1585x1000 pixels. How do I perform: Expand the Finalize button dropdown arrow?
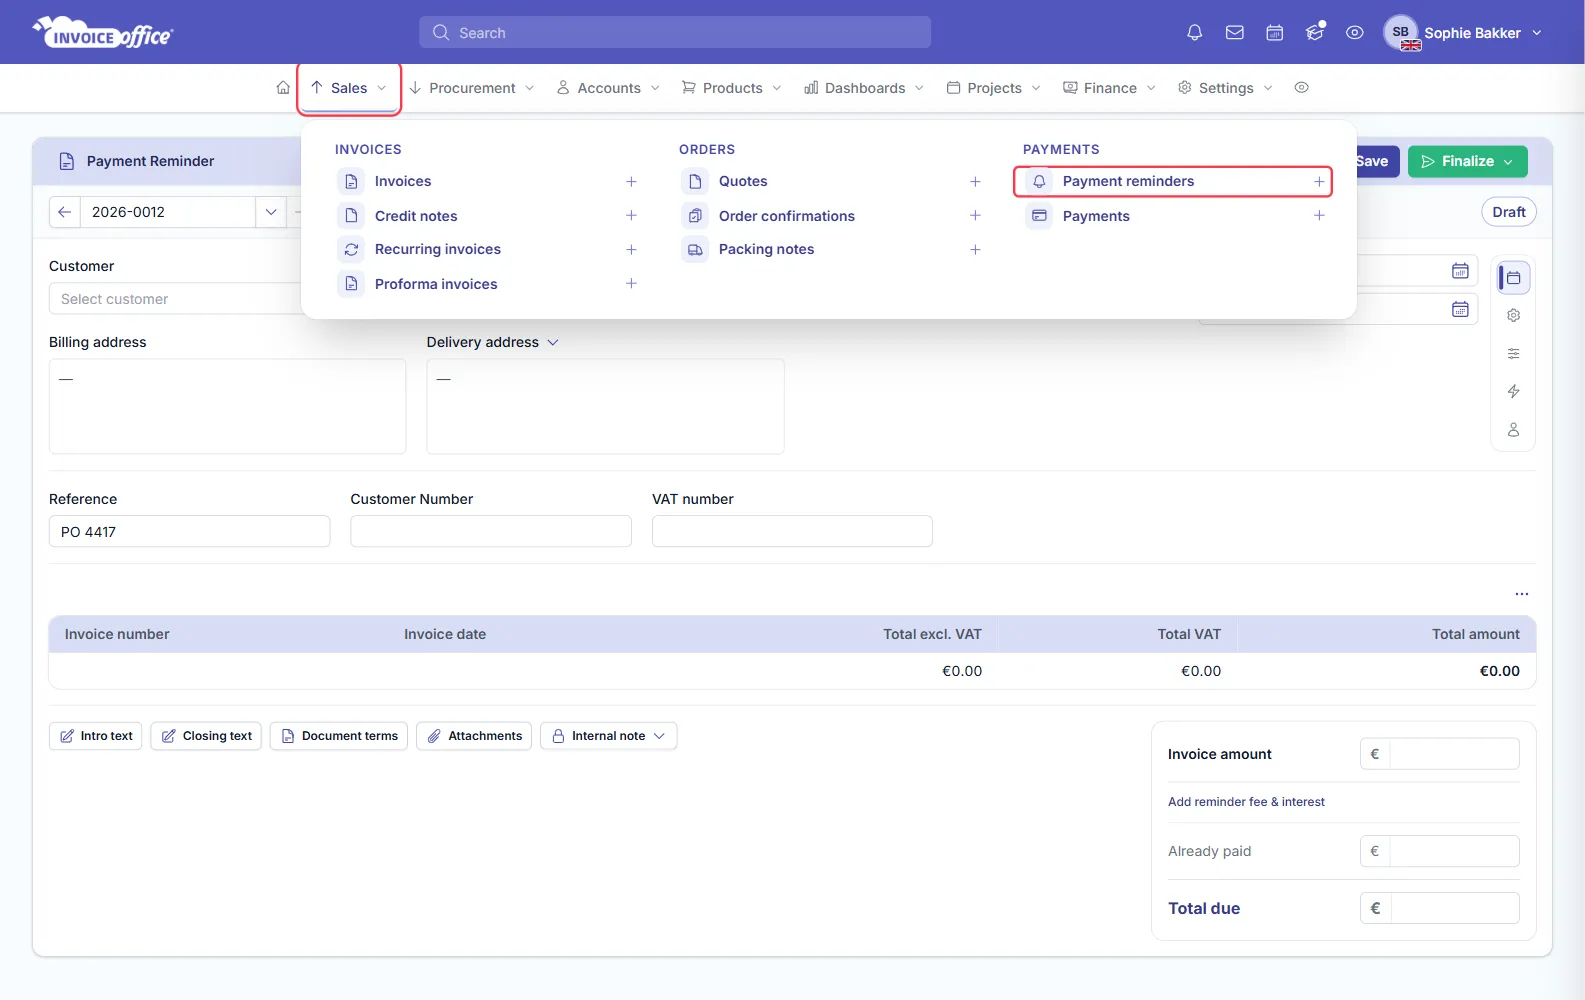point(1508,161)
